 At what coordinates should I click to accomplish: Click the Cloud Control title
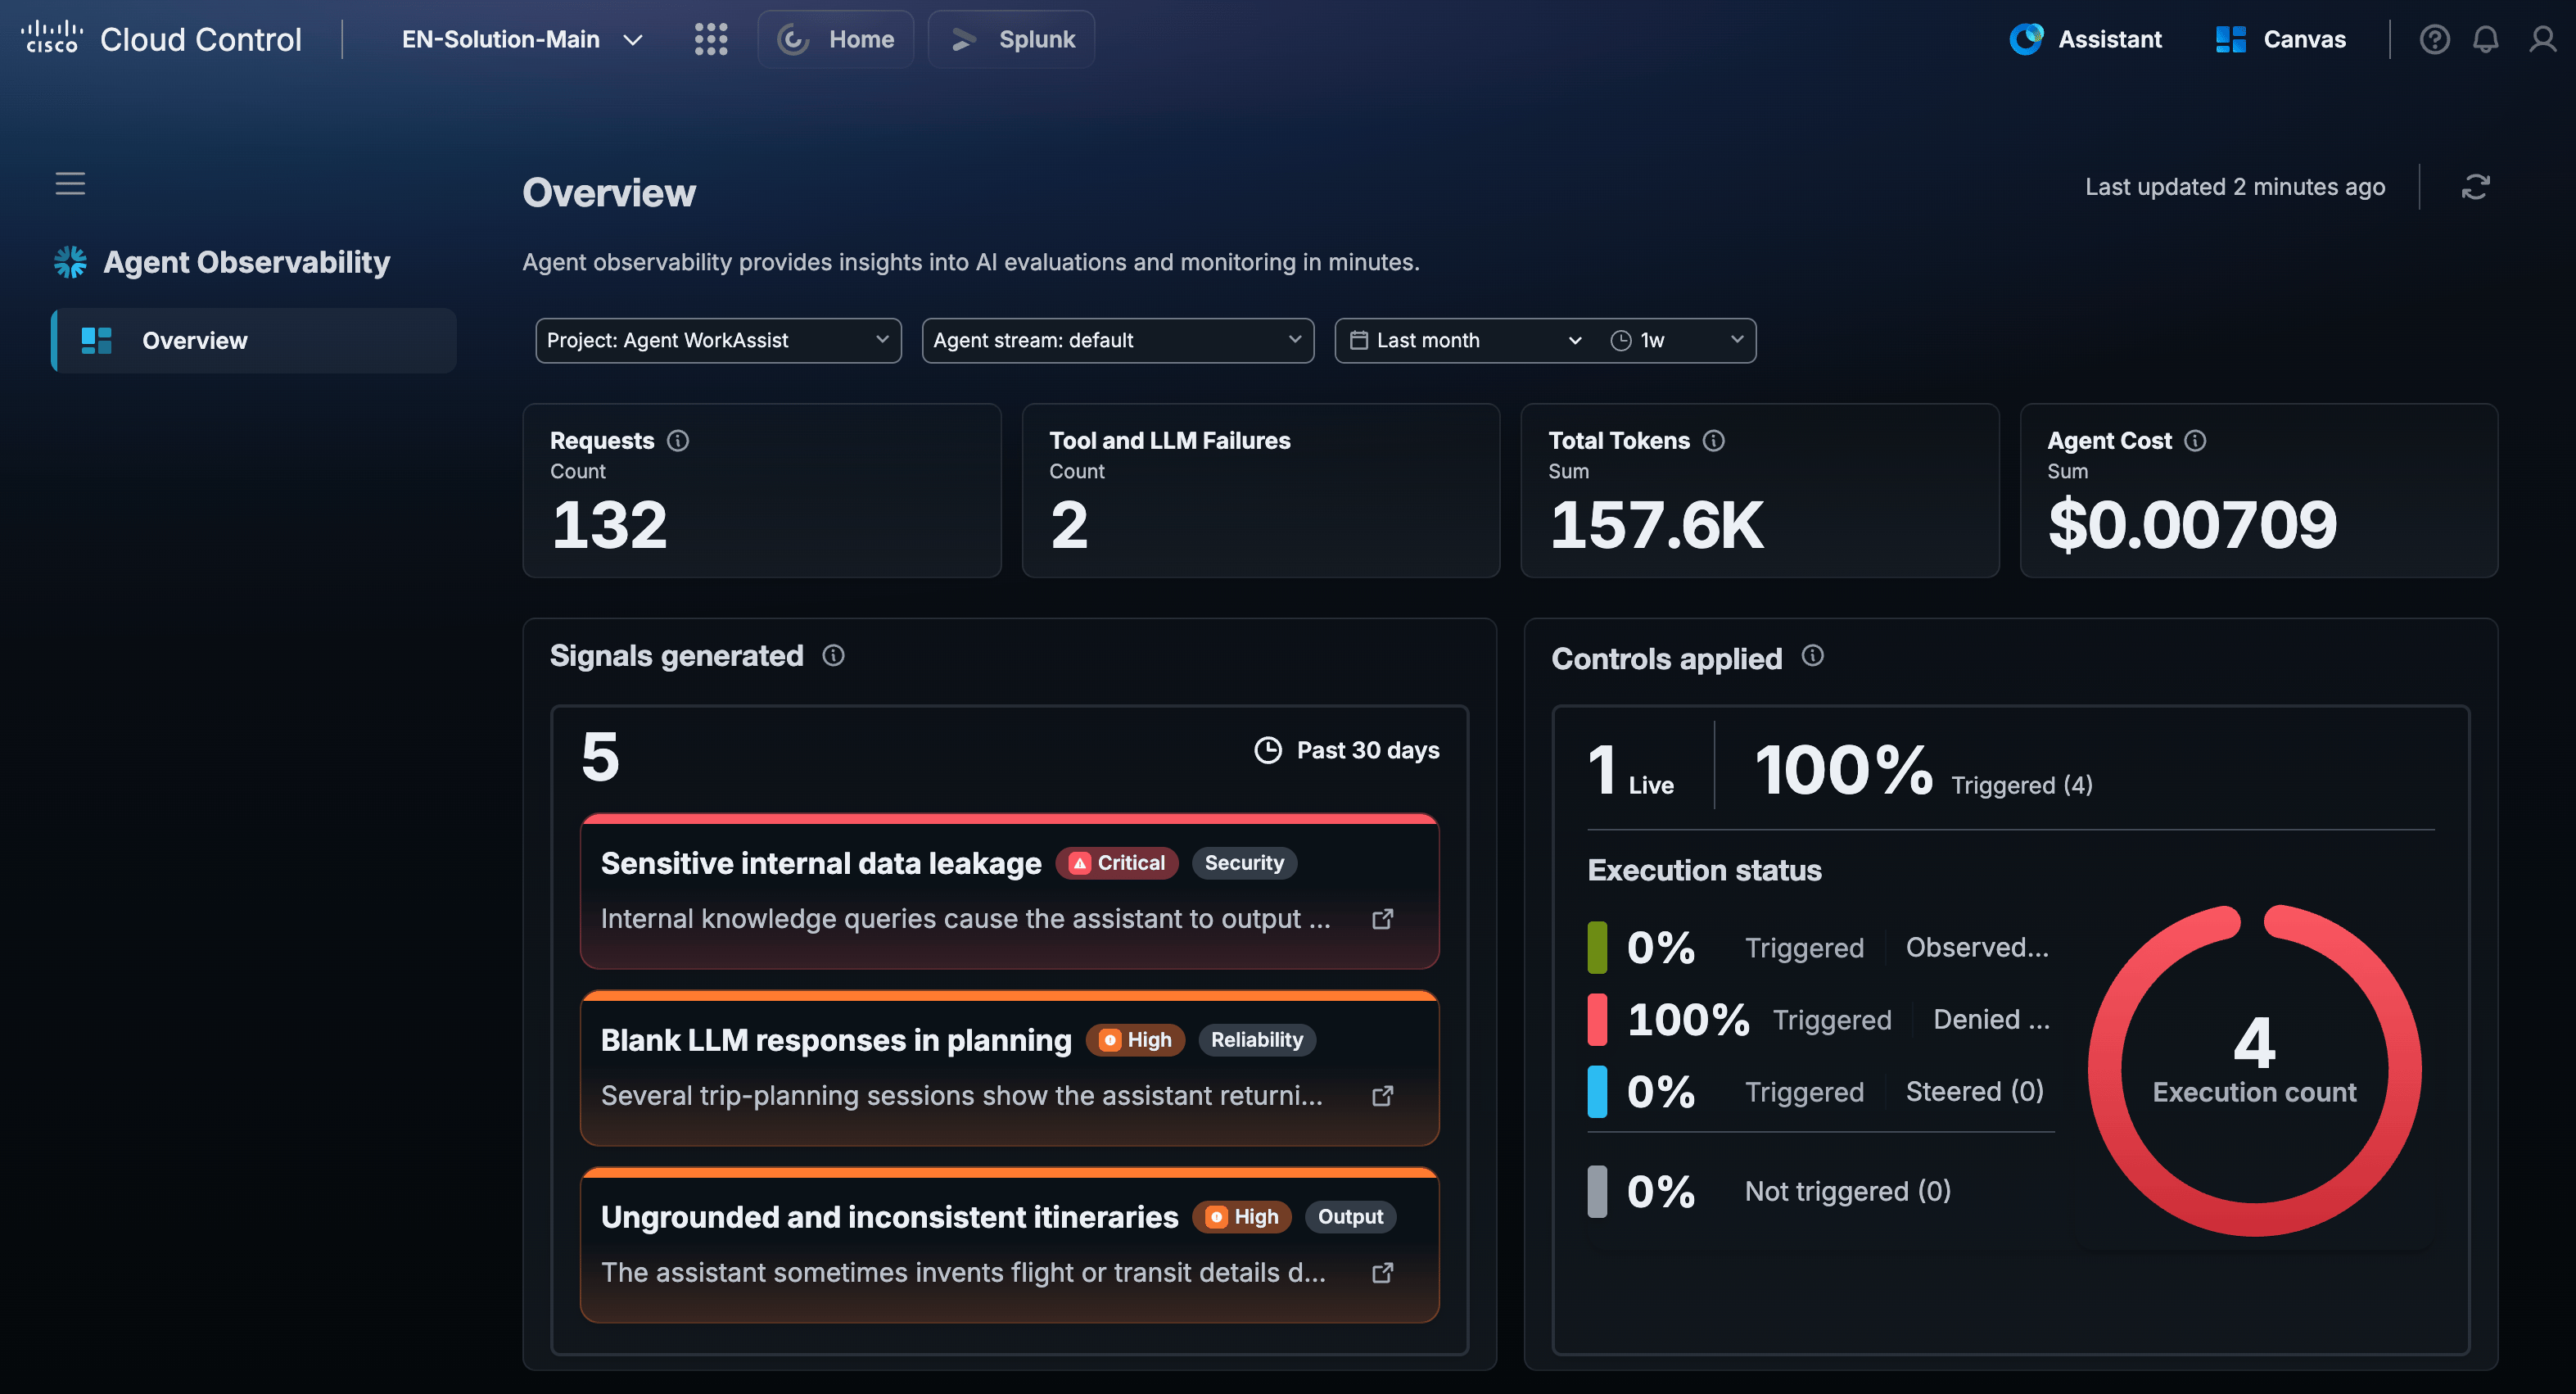[x=200, y=39]
